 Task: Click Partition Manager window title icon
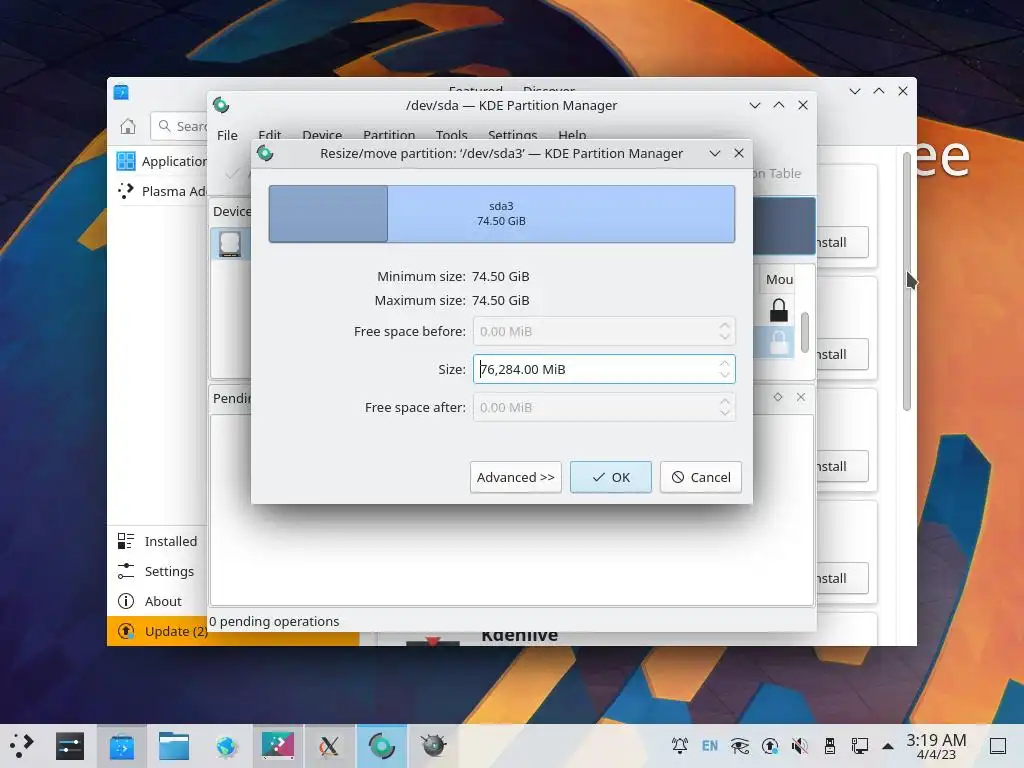pyautogui.click(x=221, y=105)
